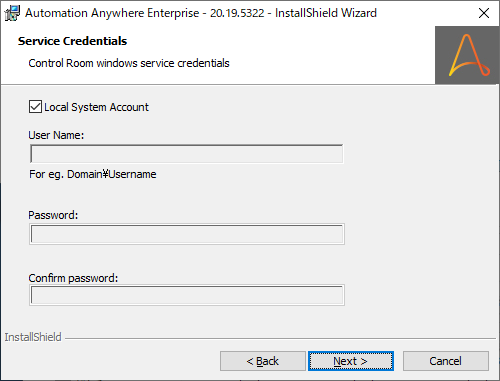
Task: Click the wizard title bar text
Action: pyautogui.click(x=201, y=13)
